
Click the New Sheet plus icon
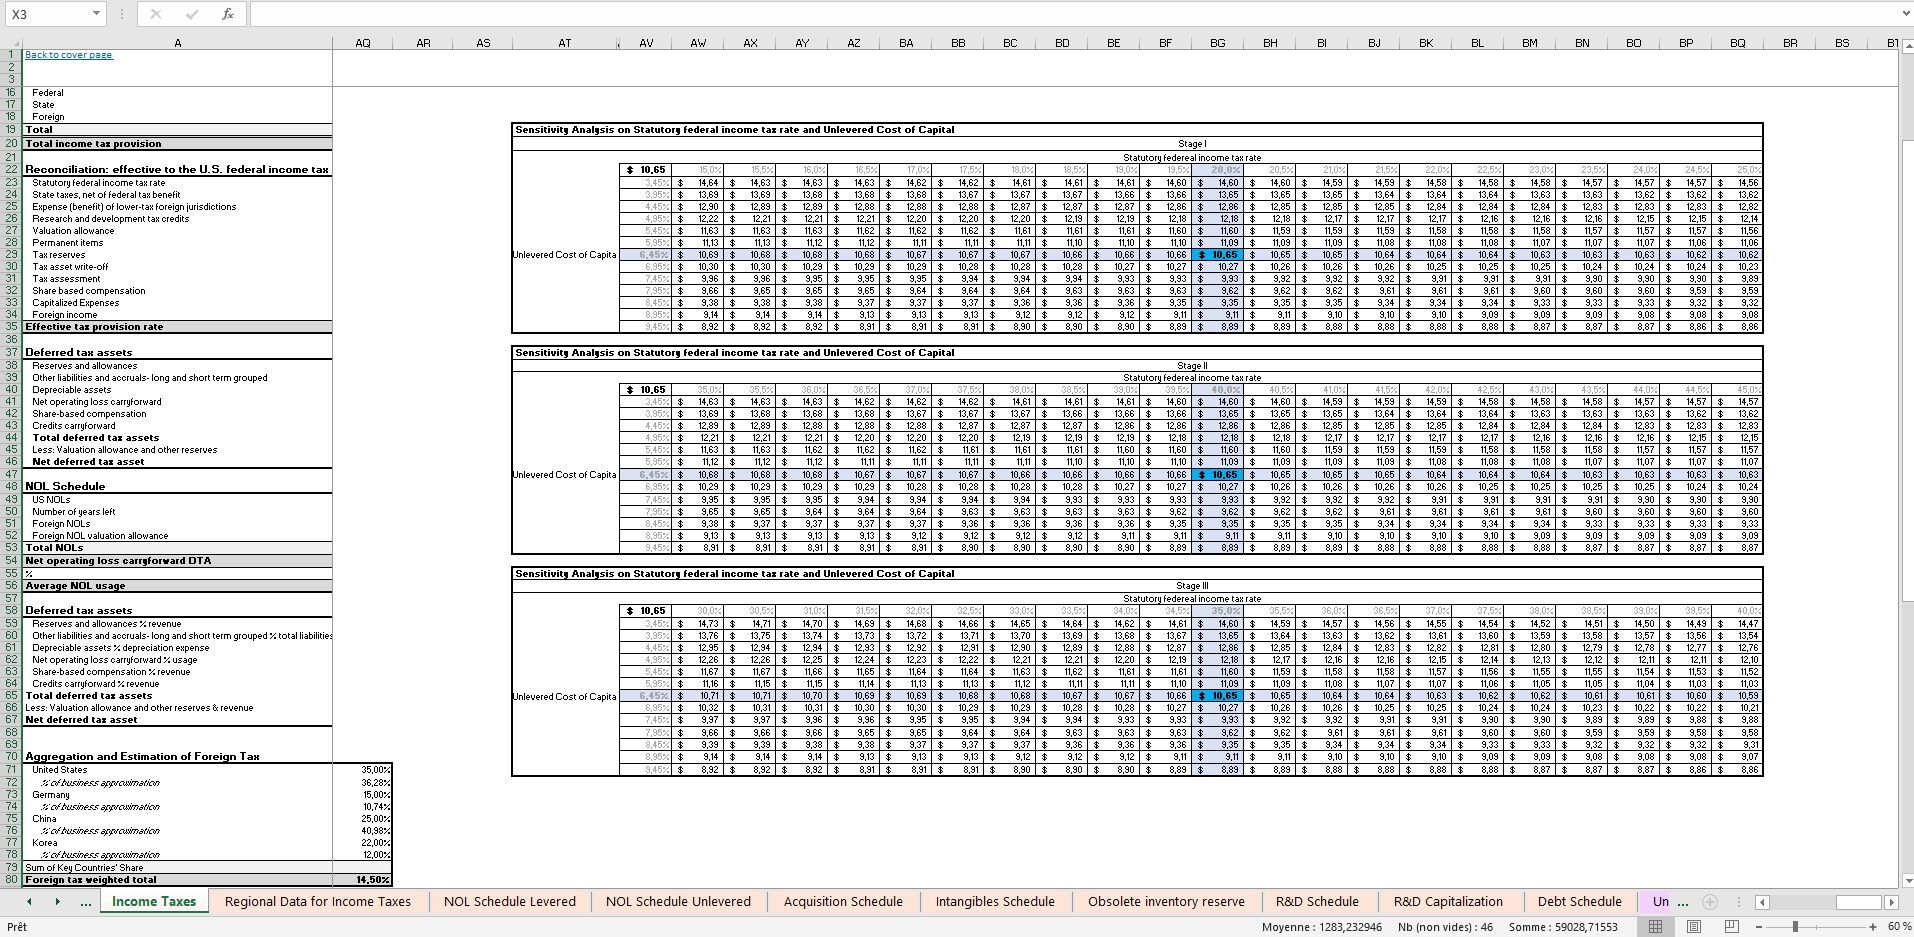1709,902
